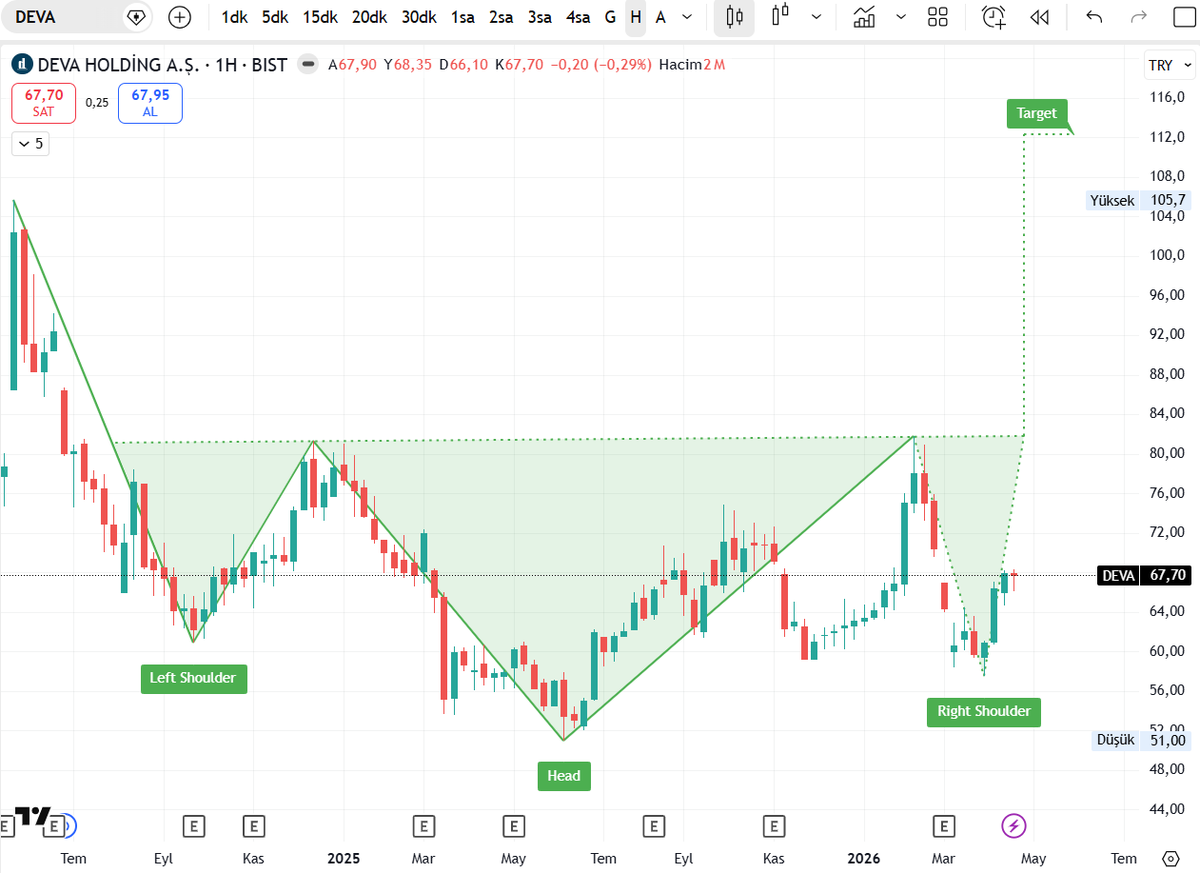
Task: Select the green Target label
Action: tap(1036, 114)
